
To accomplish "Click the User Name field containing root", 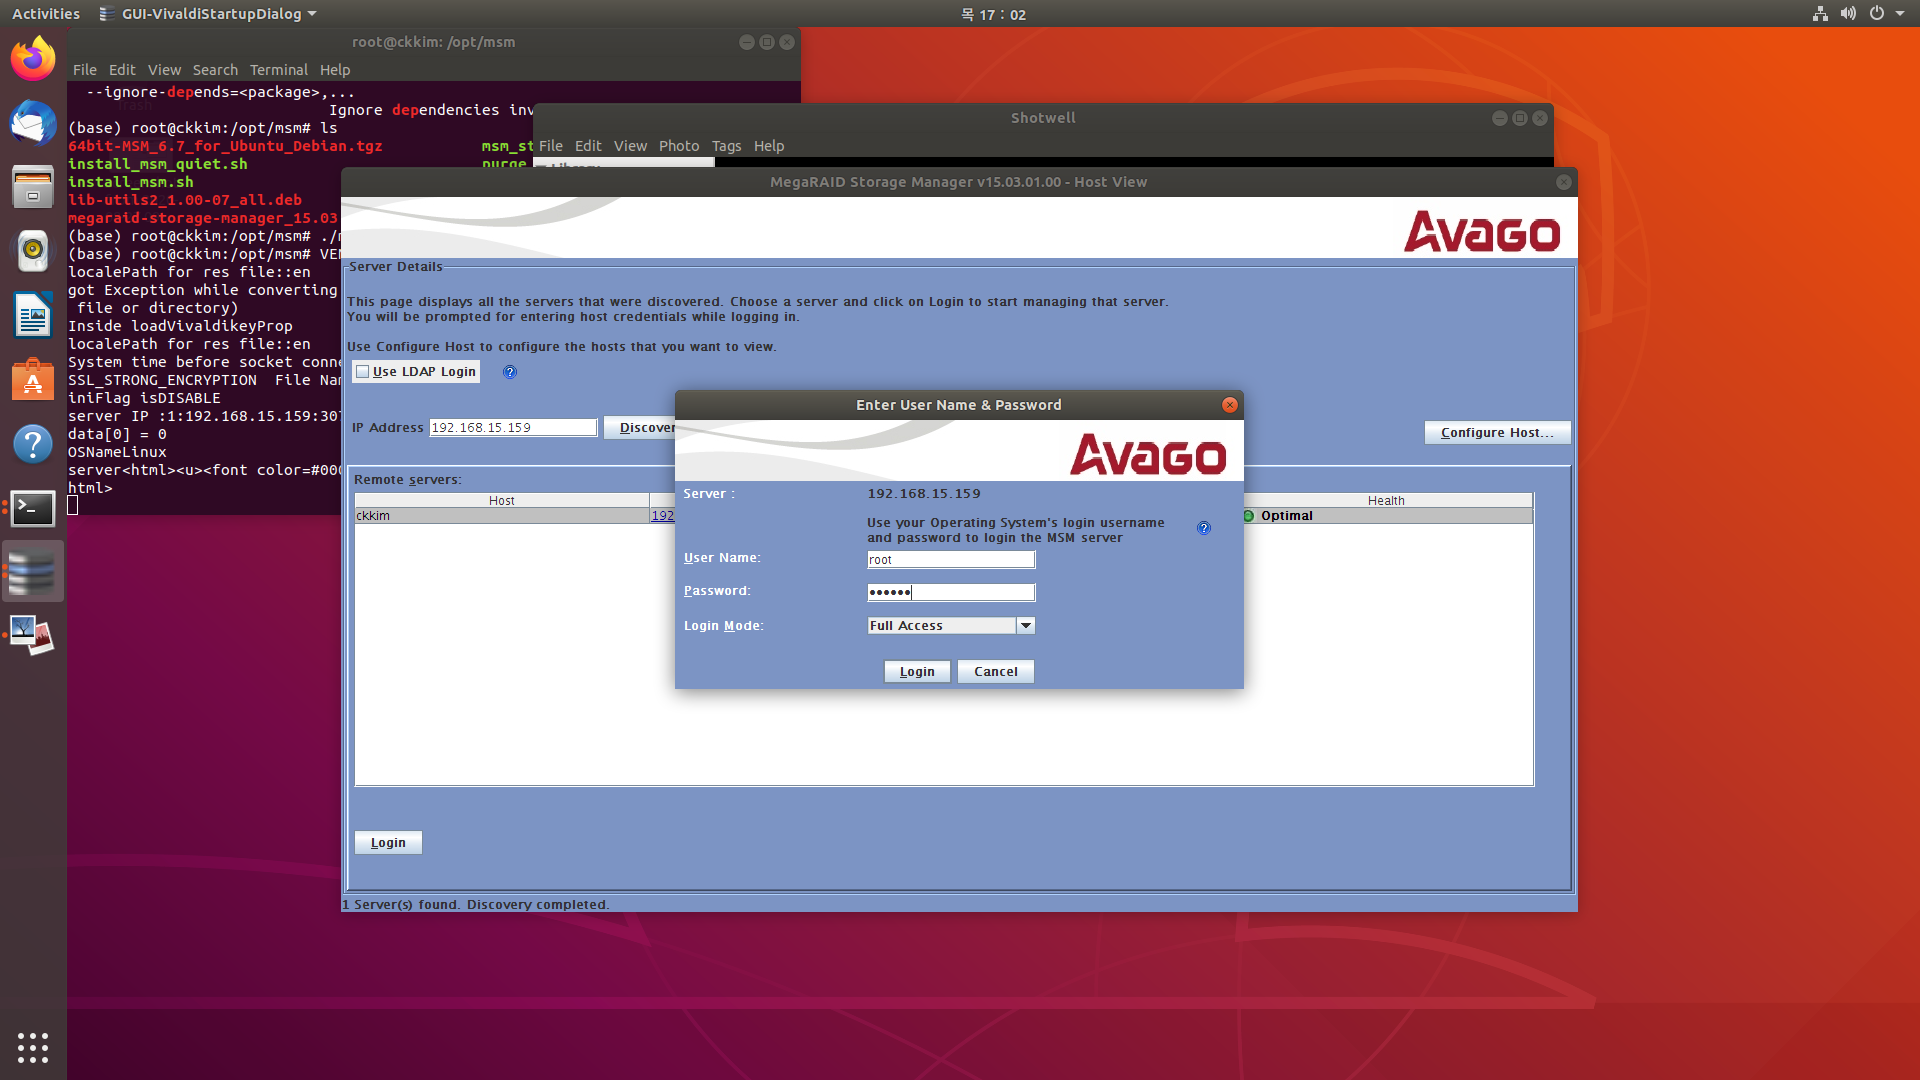I will pyautogui.click(x=951, y=560).
